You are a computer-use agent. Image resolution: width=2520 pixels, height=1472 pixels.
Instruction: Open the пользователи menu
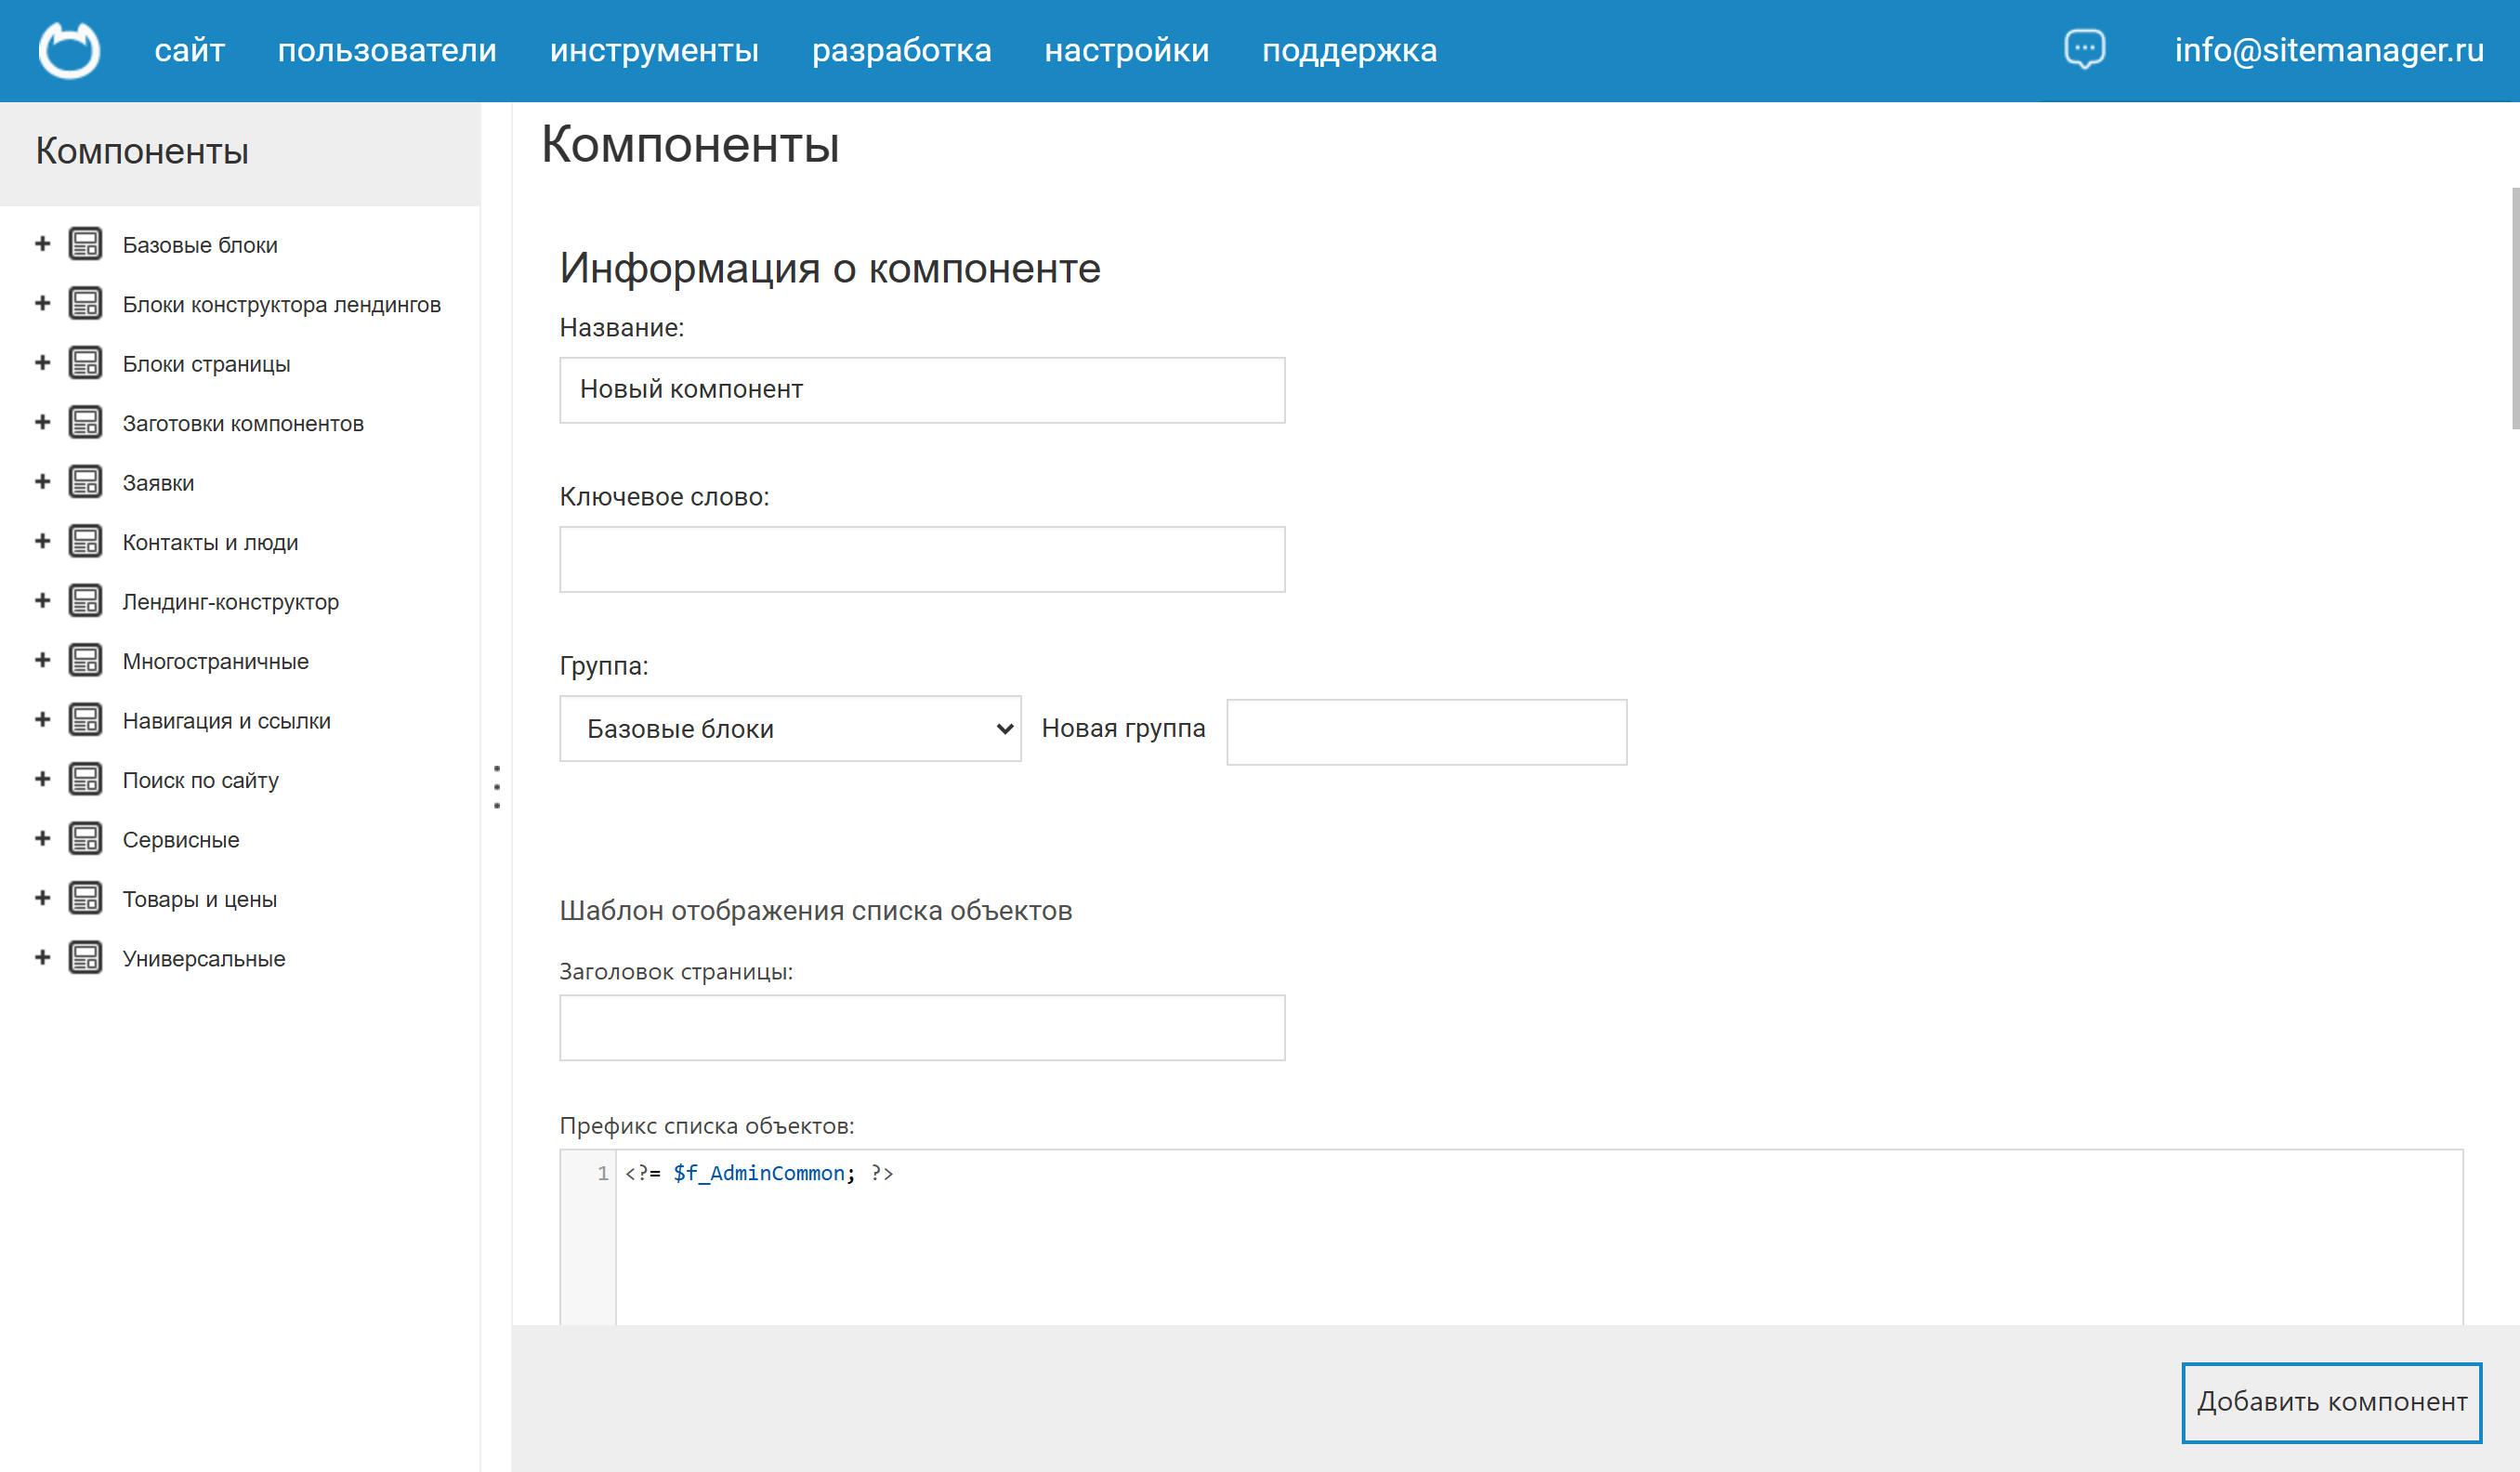click(x=387, y=50)
